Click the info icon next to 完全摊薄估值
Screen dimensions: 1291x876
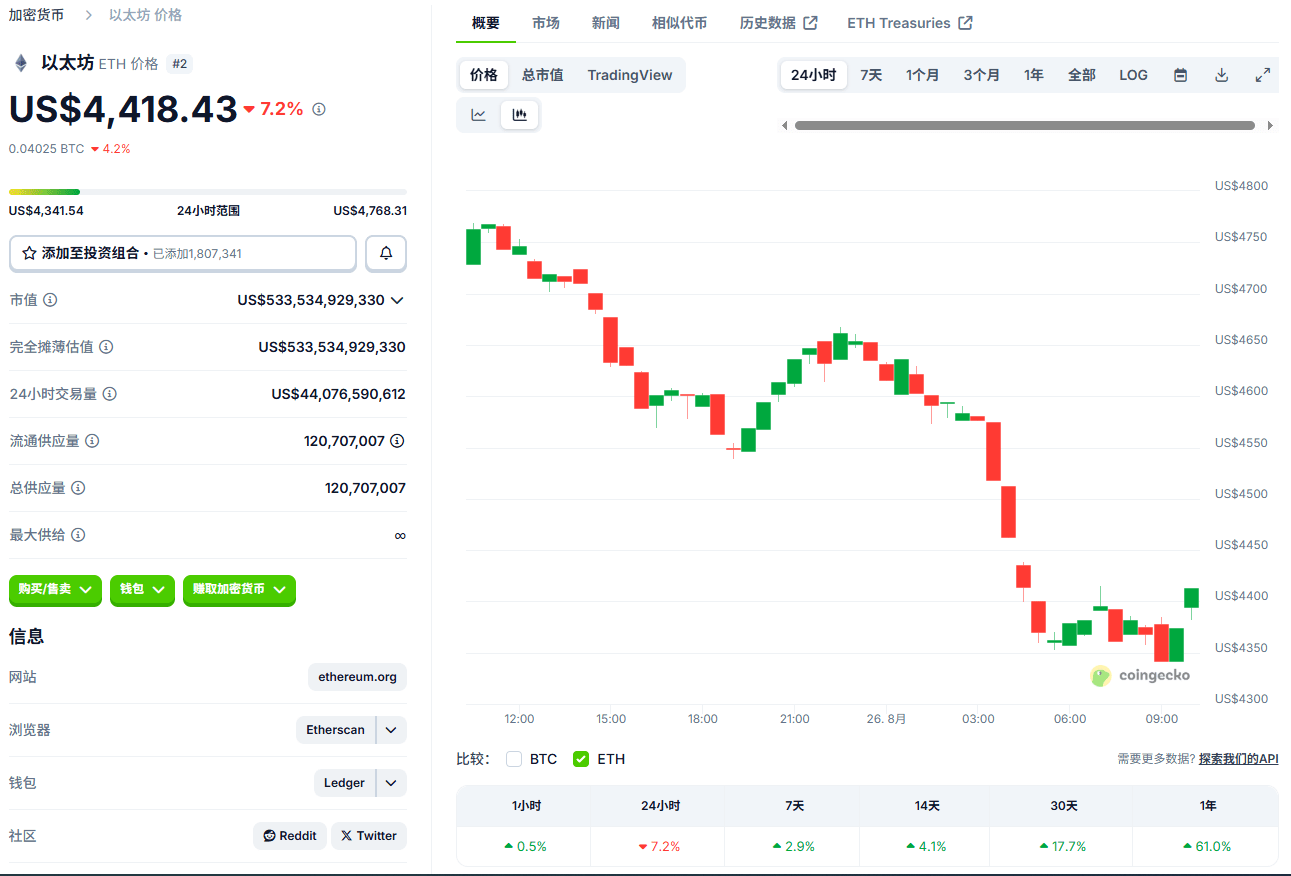(106, 347)
